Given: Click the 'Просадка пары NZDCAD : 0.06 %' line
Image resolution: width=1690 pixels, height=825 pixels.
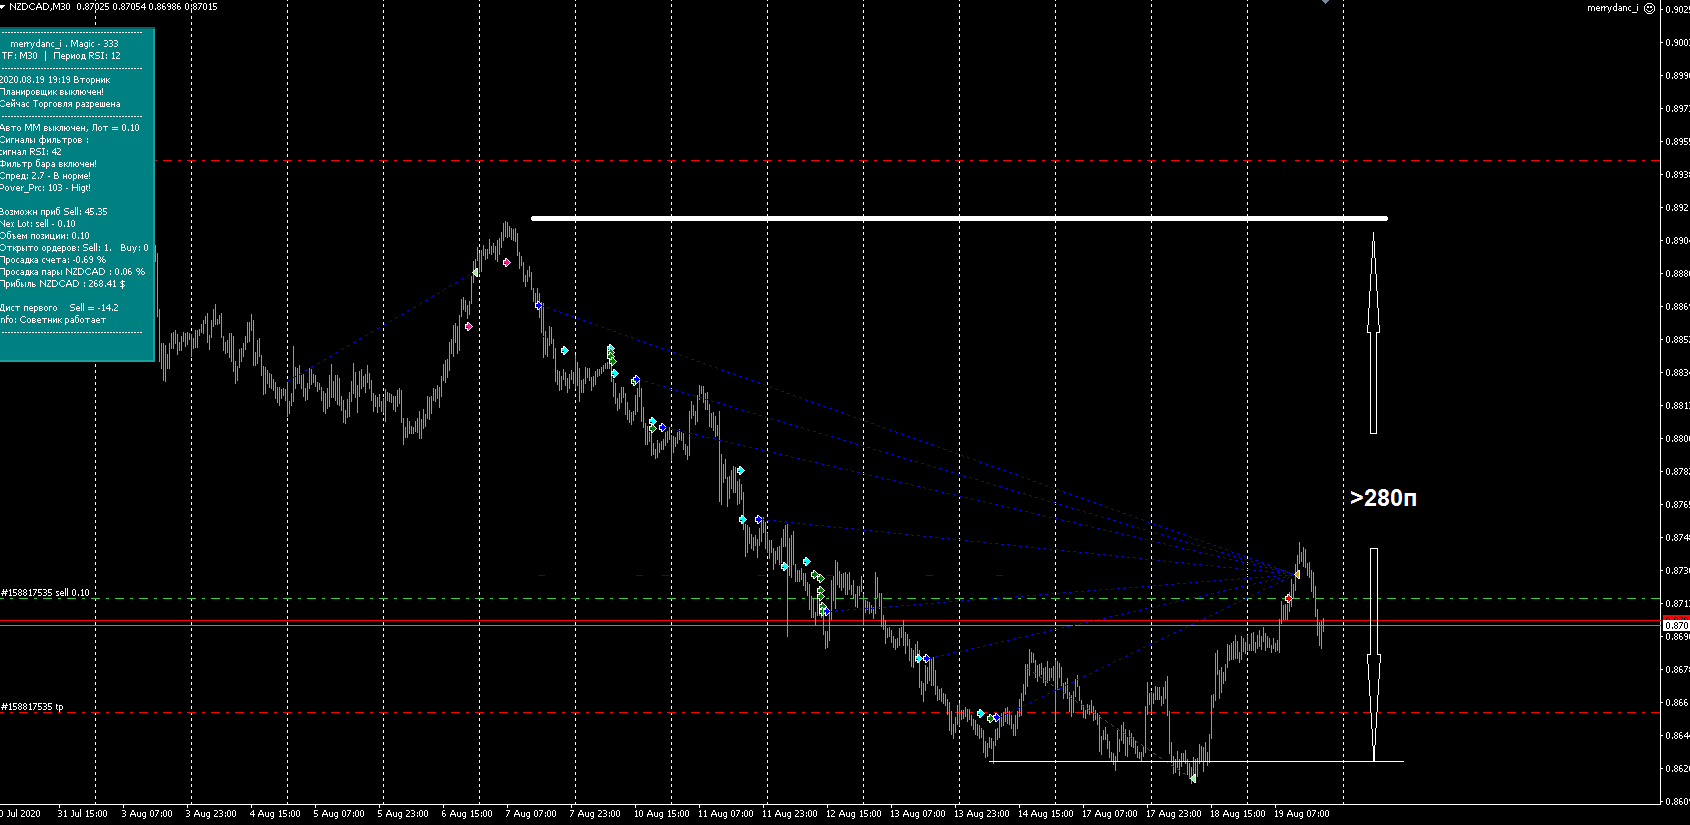Looking at the screenshot, I should click(72, 272).
